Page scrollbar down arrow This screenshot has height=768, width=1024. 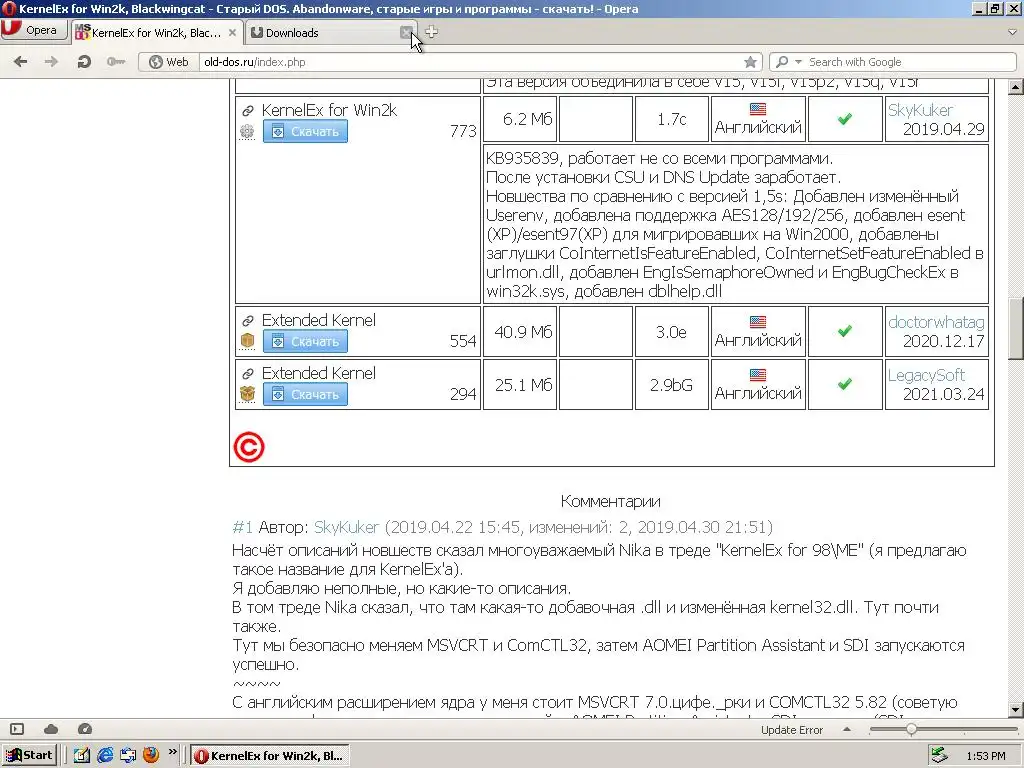pyautogui.click(x=1016, y=710)
